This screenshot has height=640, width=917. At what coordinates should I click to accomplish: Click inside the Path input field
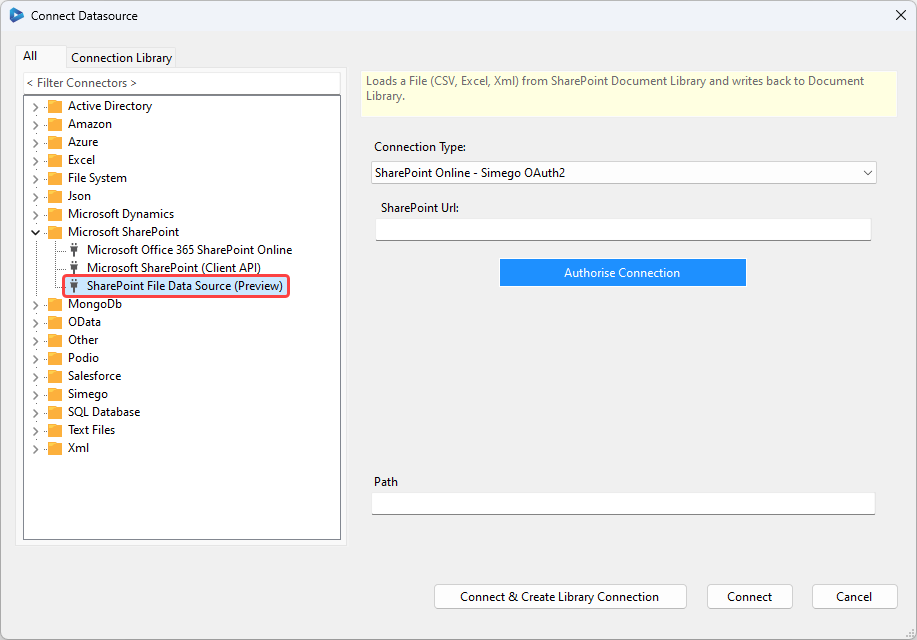622,503
